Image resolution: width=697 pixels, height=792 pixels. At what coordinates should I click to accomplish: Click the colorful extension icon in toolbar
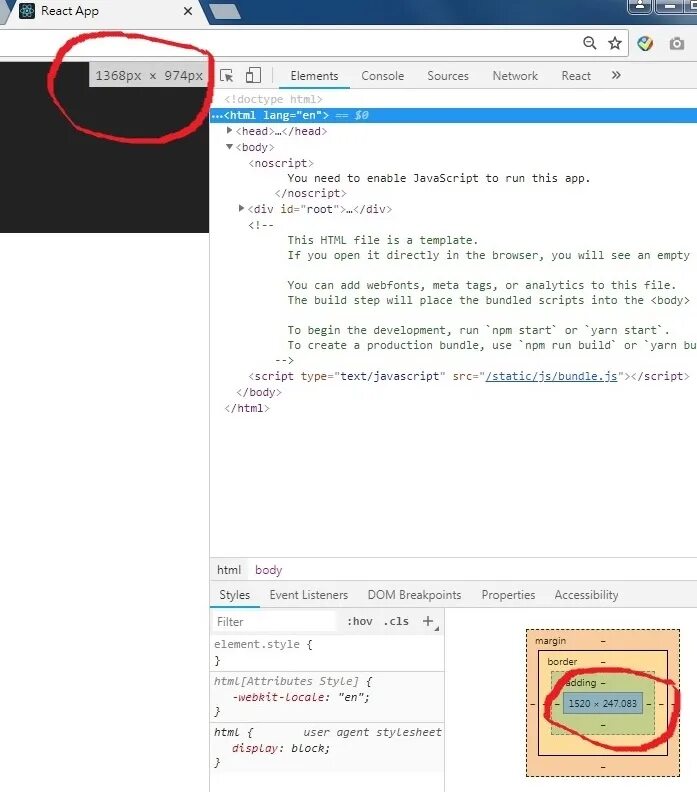tap(645, 43)
